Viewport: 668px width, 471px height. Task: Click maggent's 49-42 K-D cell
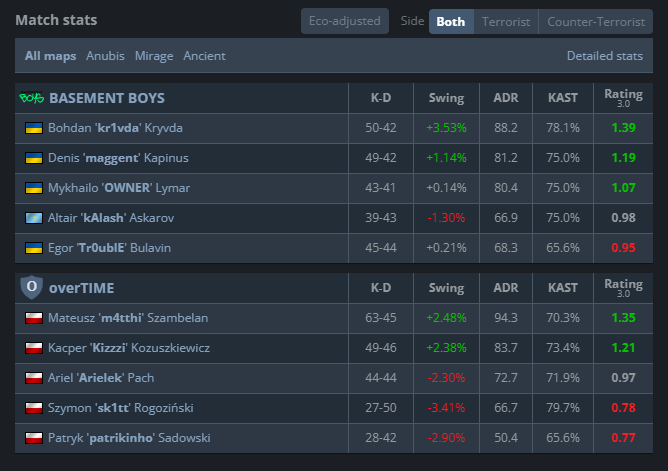(x=381, y=158)
